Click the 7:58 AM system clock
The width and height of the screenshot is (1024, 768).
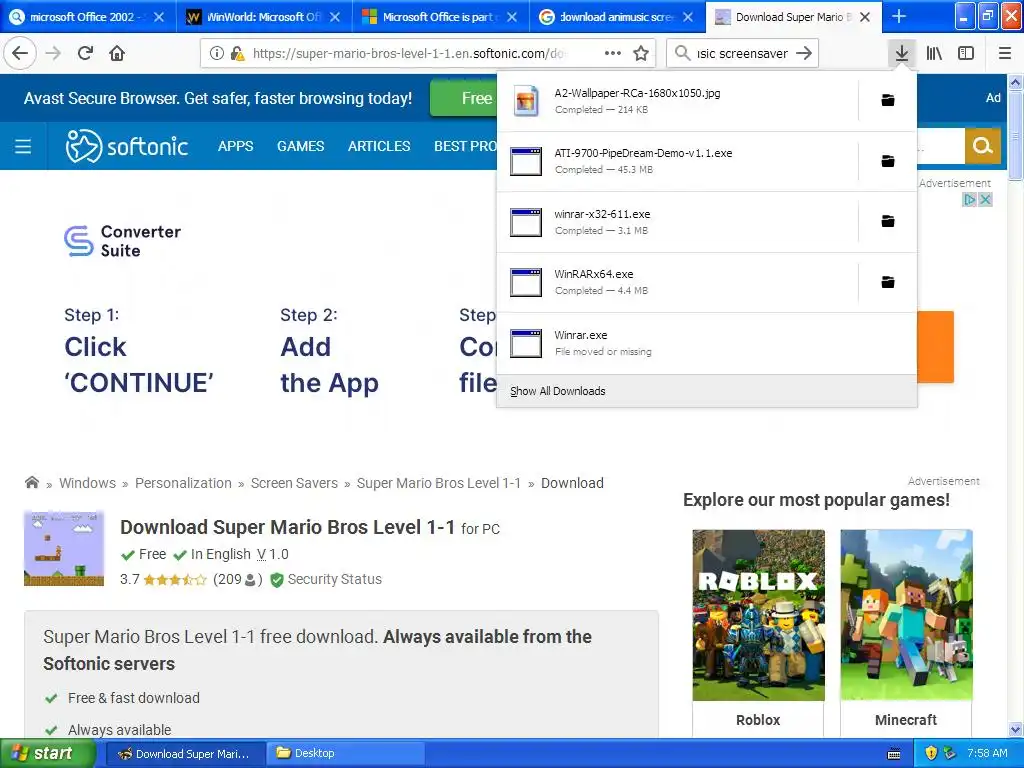(x=987, y=753)
